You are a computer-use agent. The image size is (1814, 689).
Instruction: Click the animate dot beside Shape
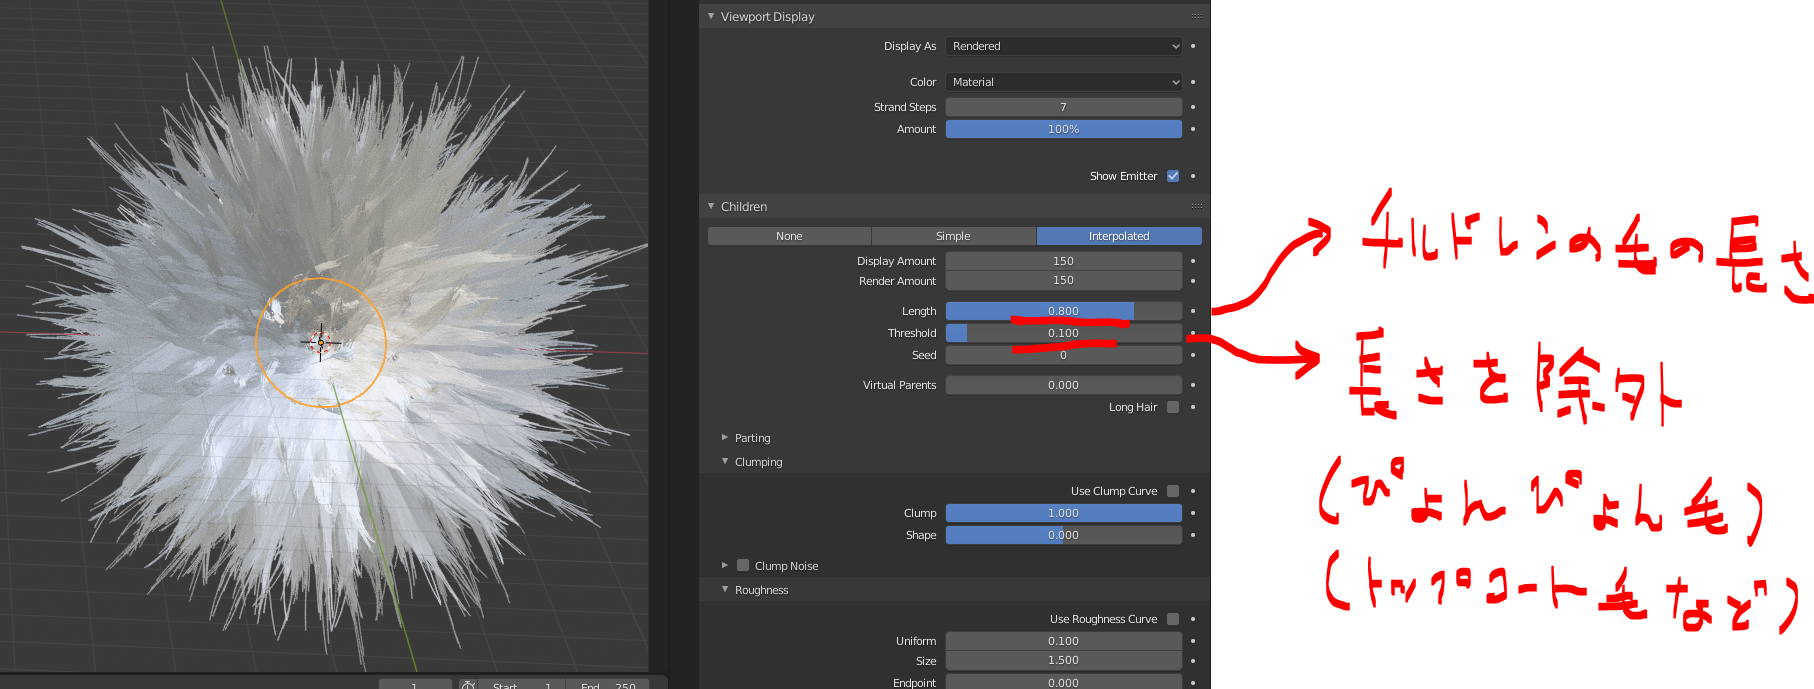pyautogui.click(x=1192, y=535)
